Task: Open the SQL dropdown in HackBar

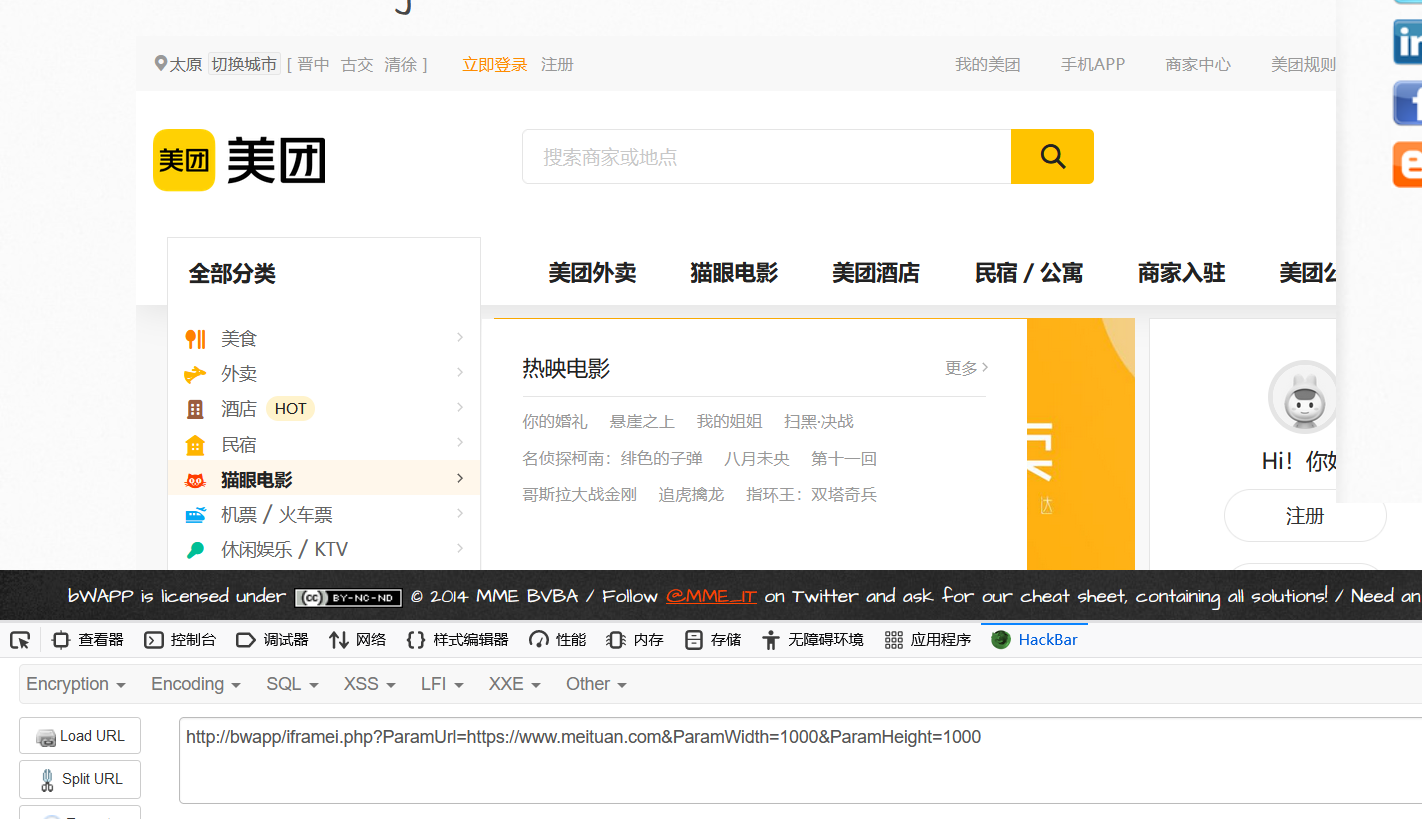Action: (x=292, y=684)
